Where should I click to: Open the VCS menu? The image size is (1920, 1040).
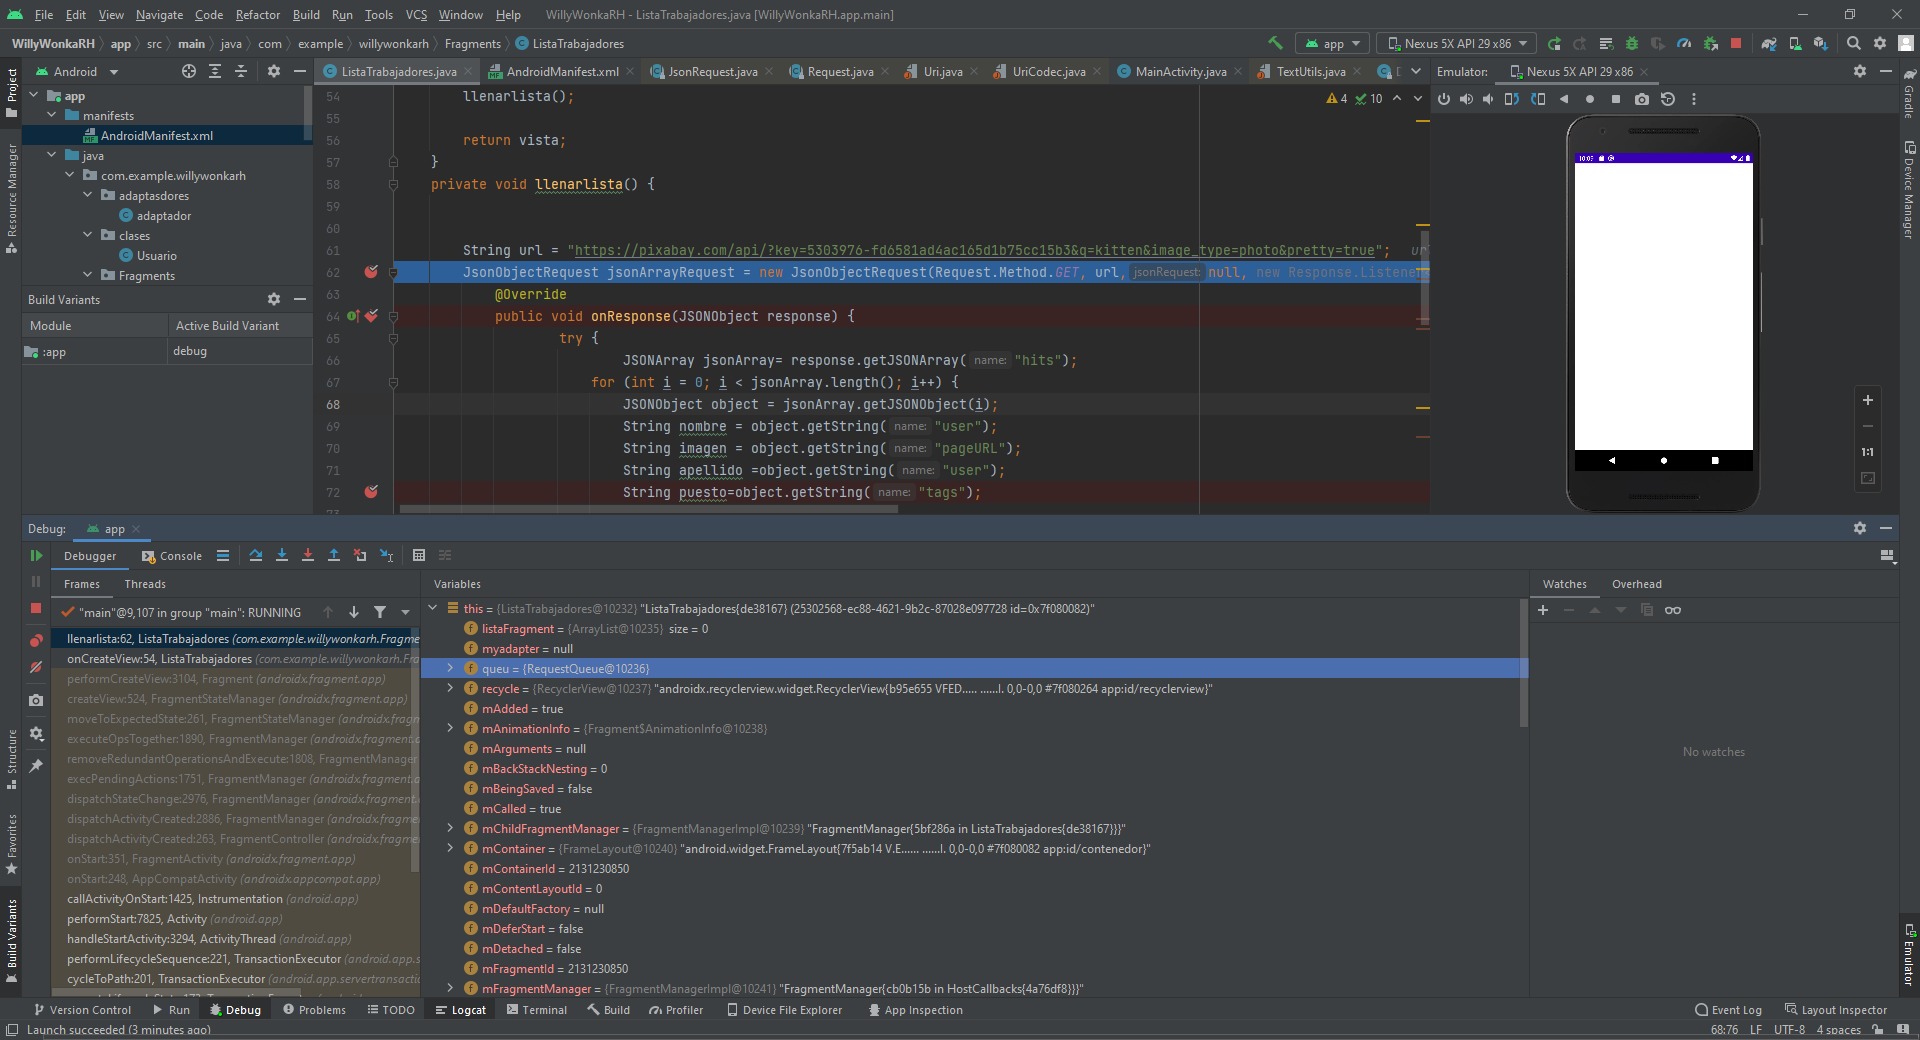click(x=416, y=14)
